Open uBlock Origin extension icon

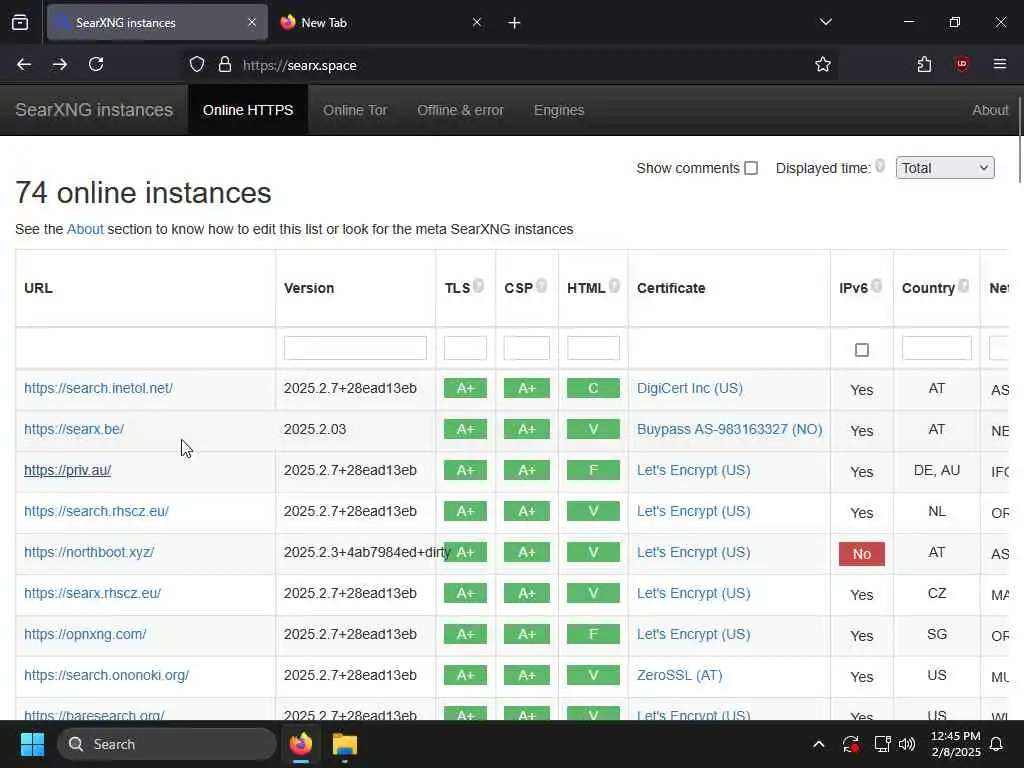tap(961, 64)
